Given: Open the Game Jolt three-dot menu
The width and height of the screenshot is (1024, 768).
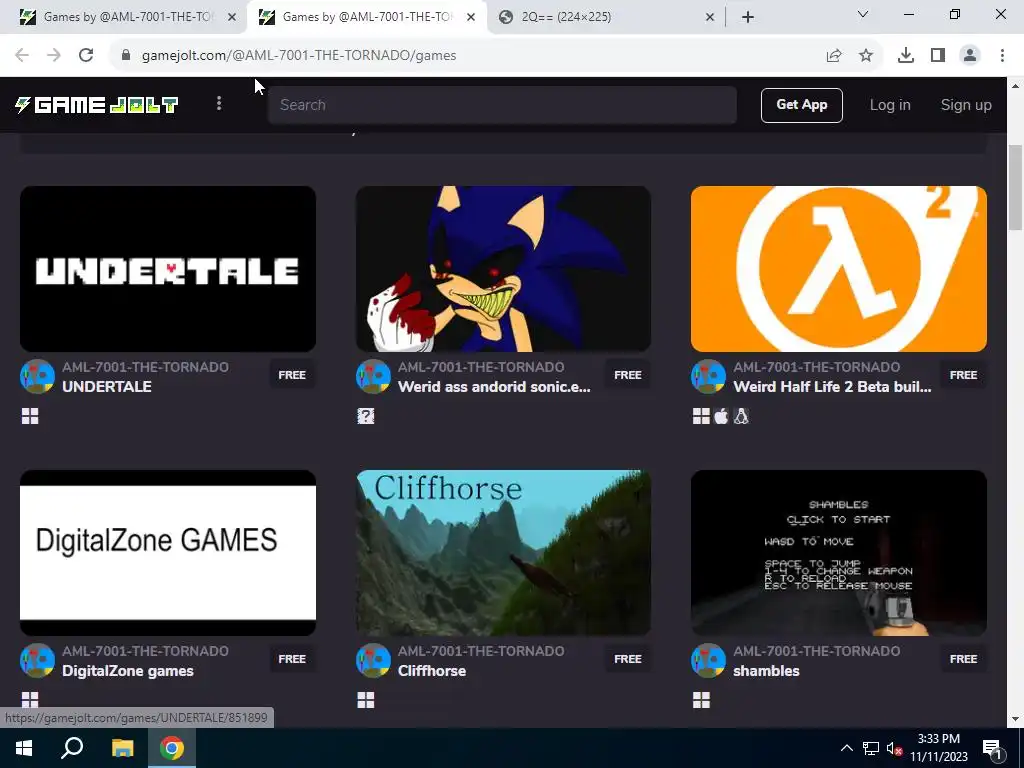Looking at the screenshot, I should [219, 104].
